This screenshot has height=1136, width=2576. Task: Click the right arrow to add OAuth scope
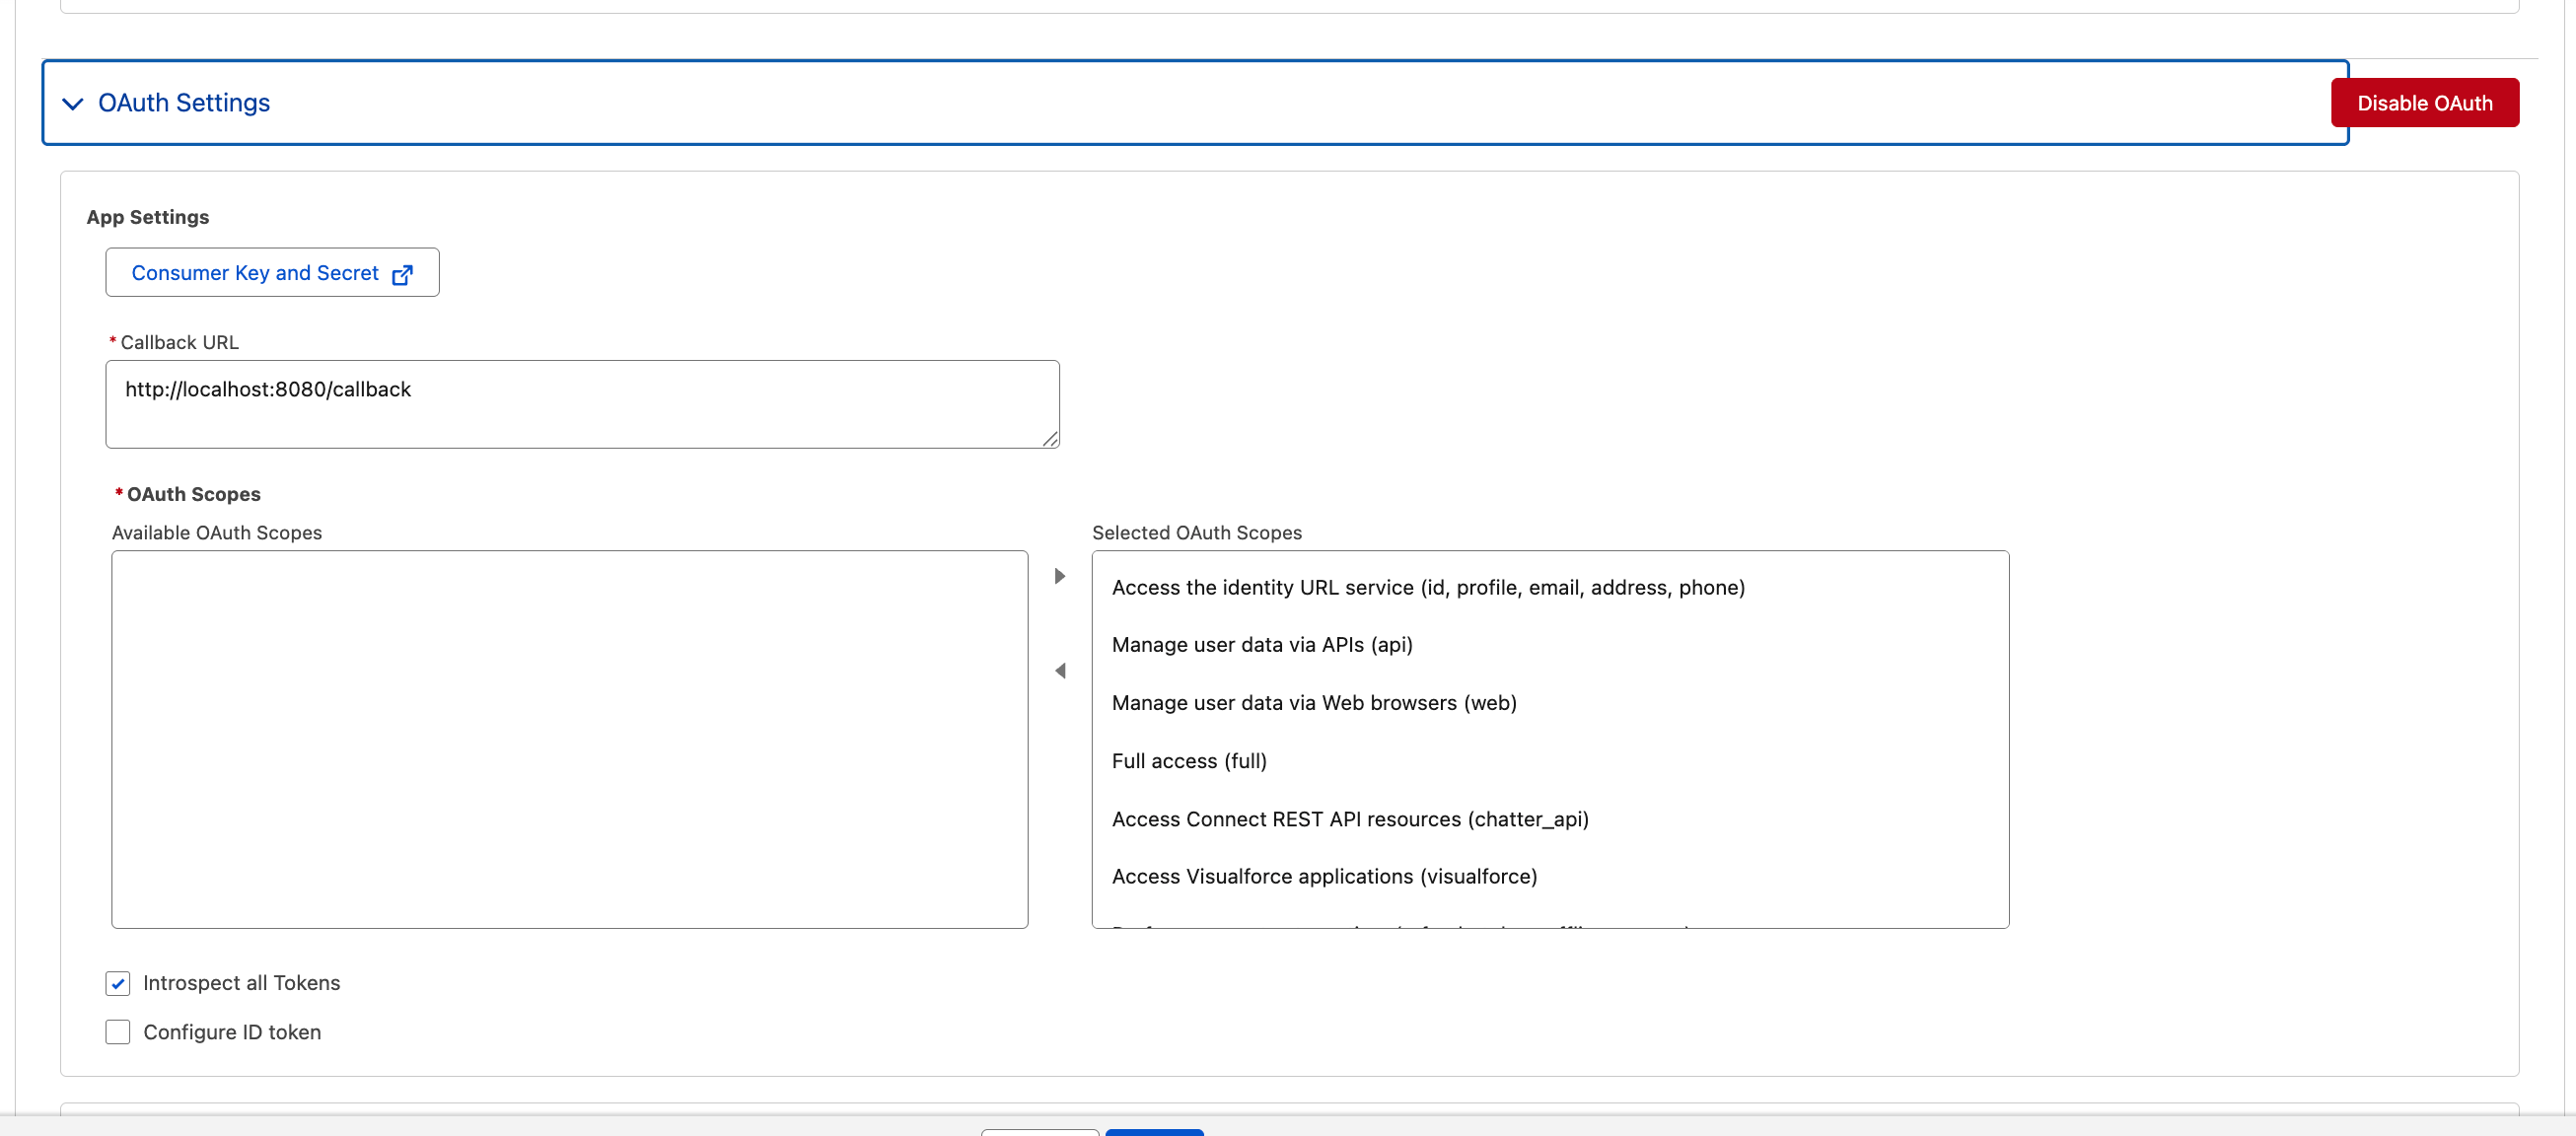(1059, 576)
